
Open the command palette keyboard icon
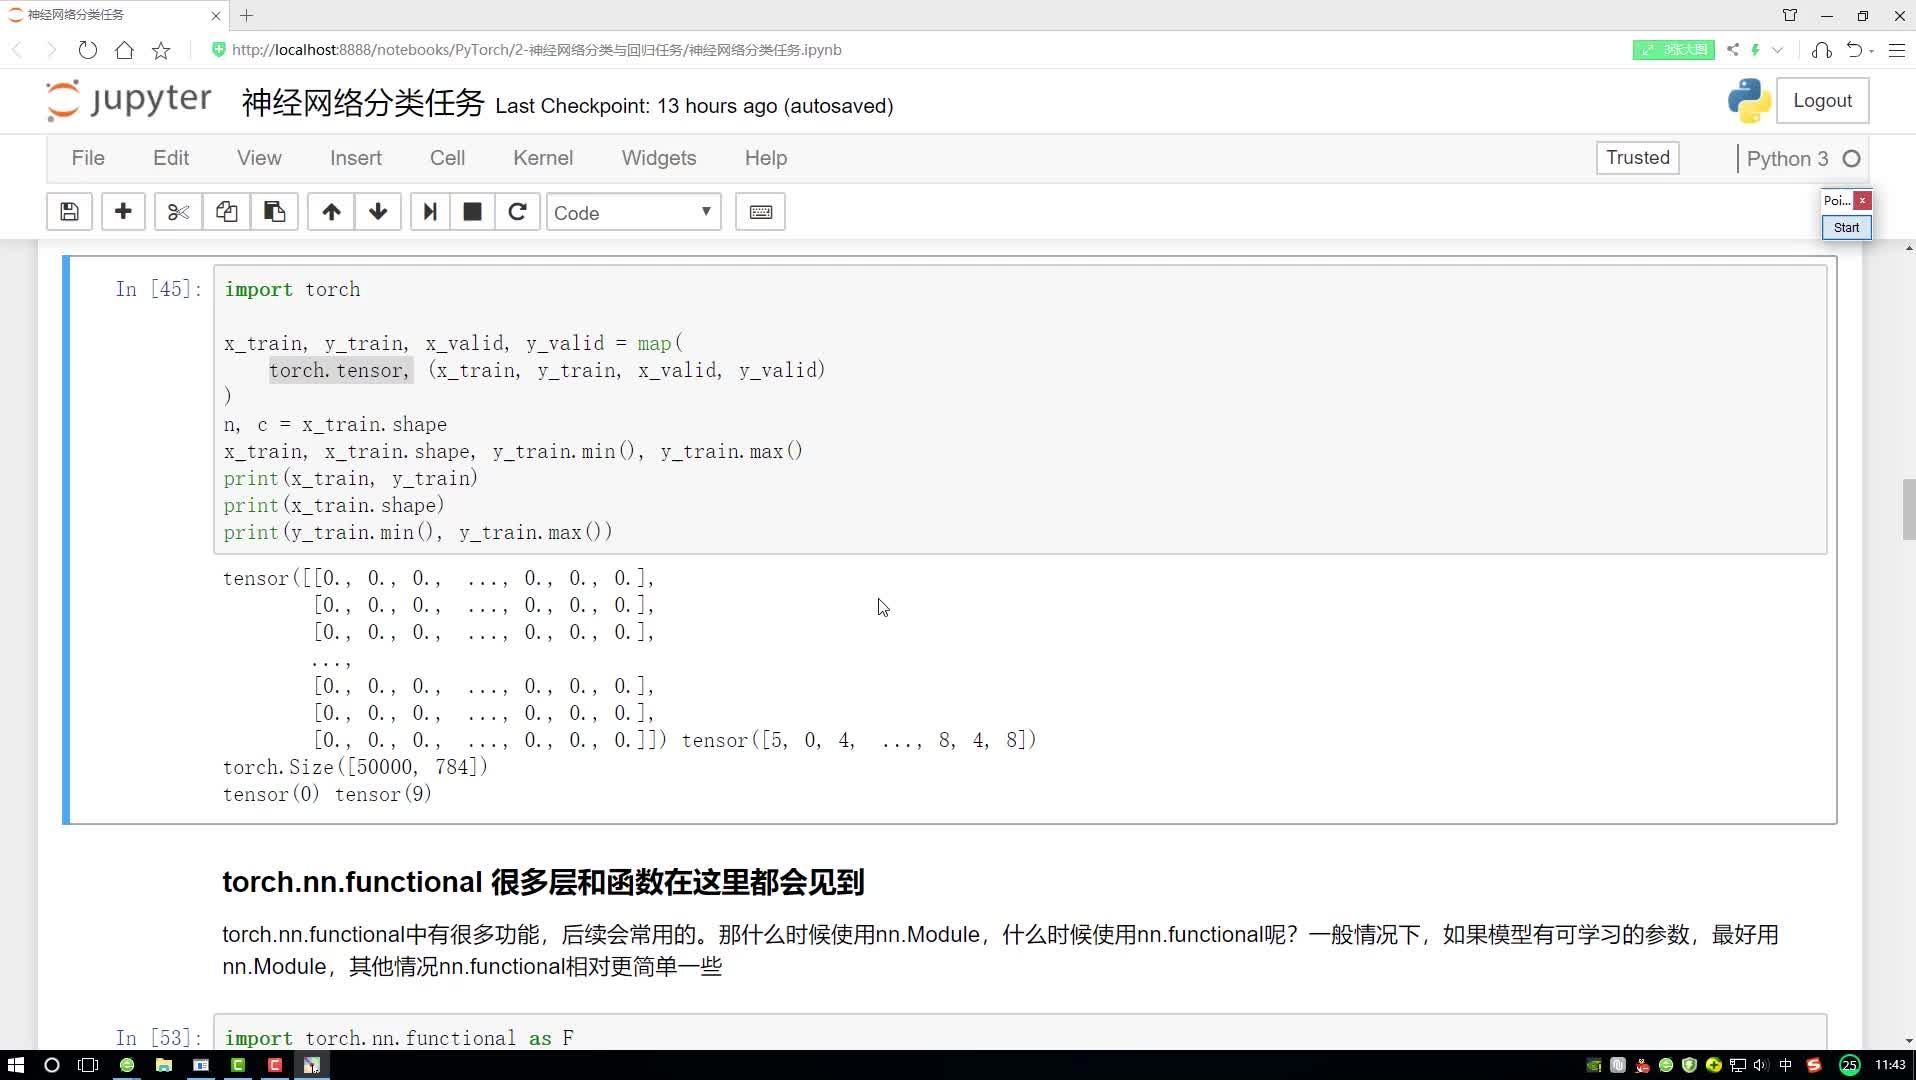pos(760,212)
